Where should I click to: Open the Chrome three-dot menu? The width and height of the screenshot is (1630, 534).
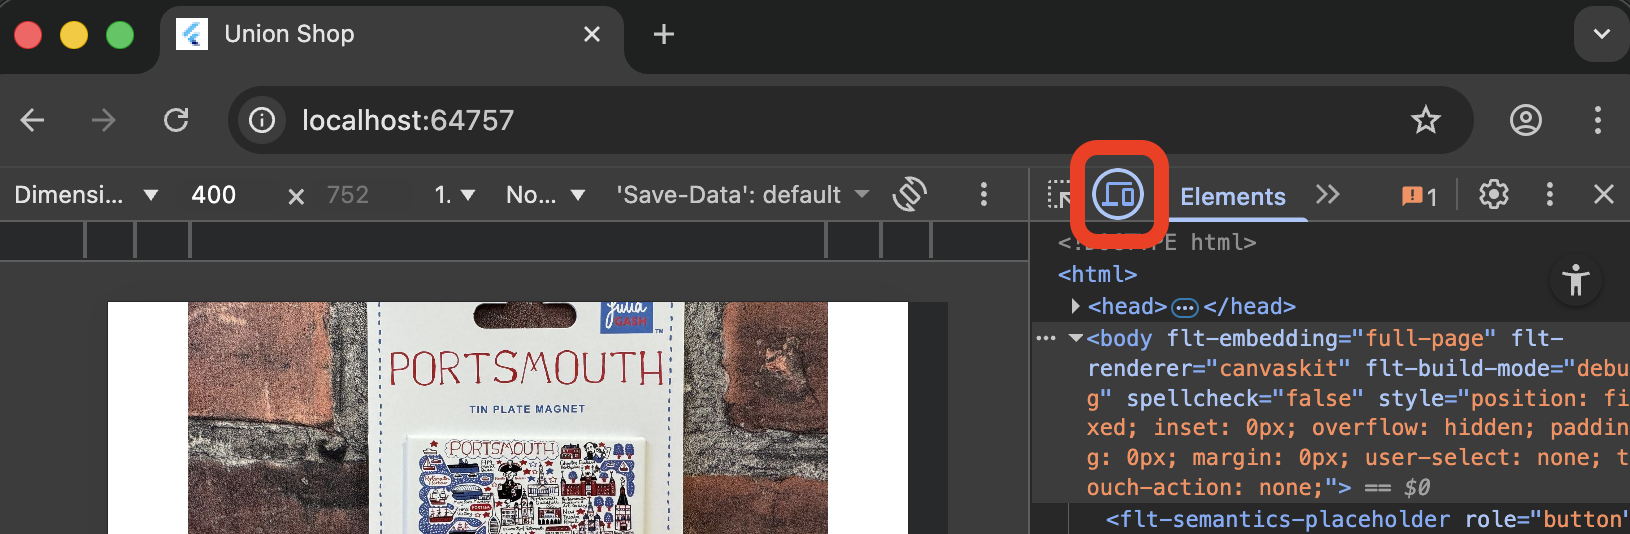pyautogui.click(x=1598, y=121)
